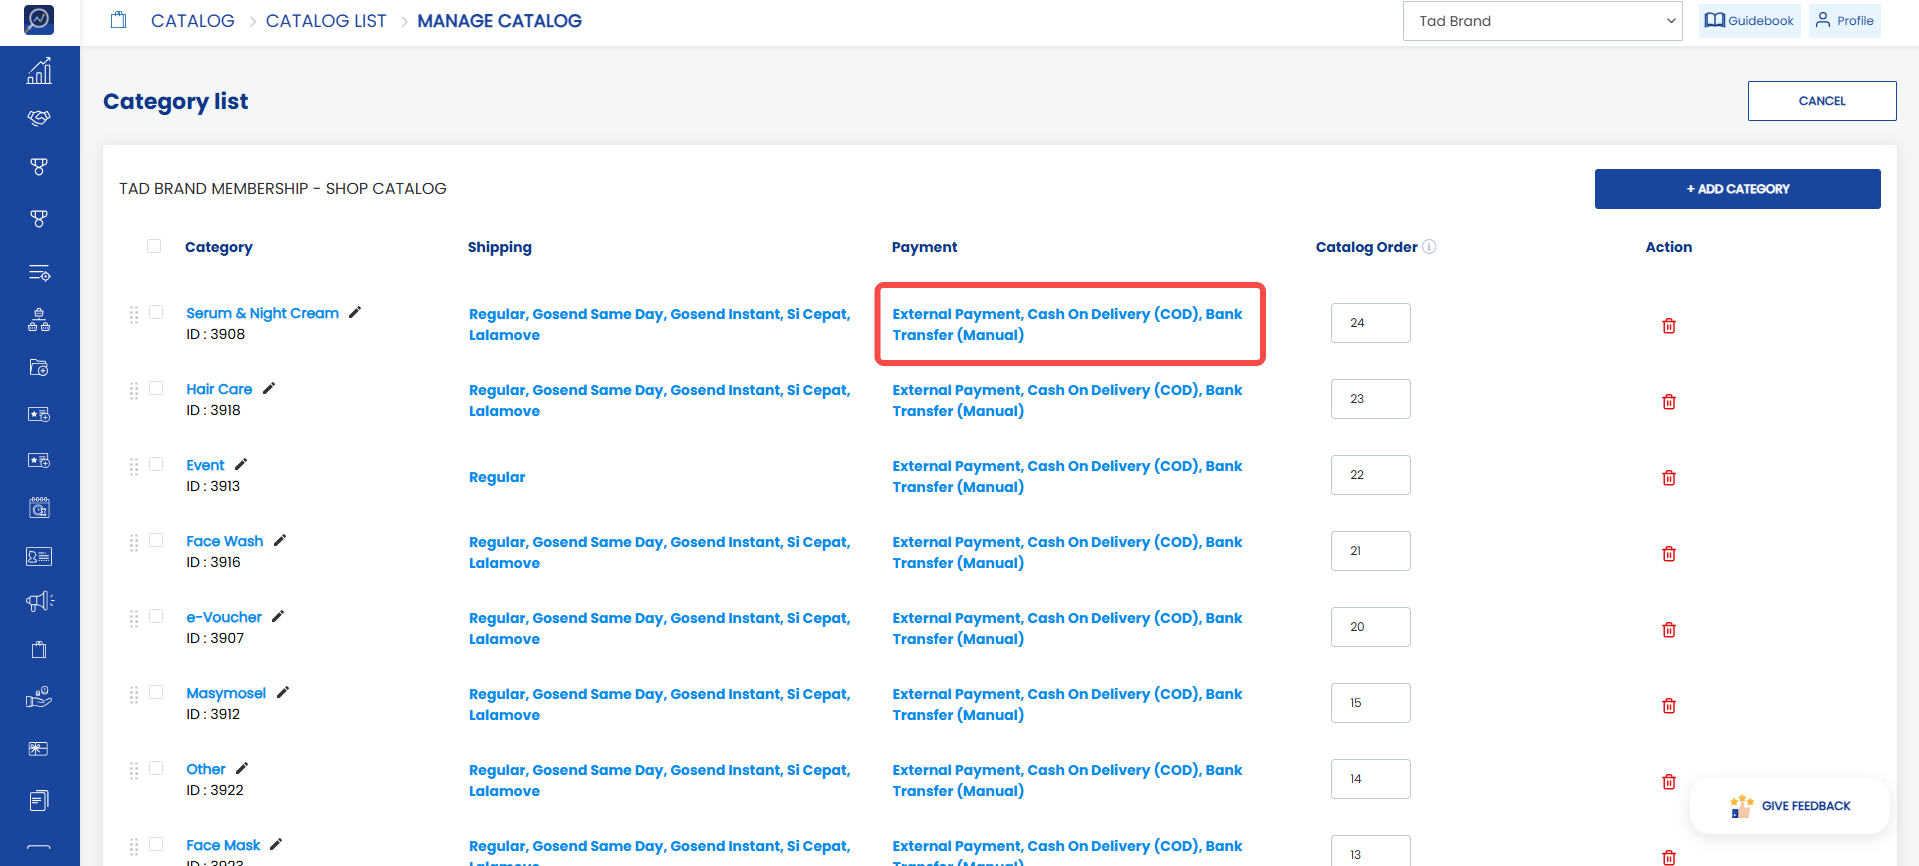Click the pencil icon next to Hair Care
Image resolution: width=1919 pixels, height=866 pixels.
coord(269,388)
